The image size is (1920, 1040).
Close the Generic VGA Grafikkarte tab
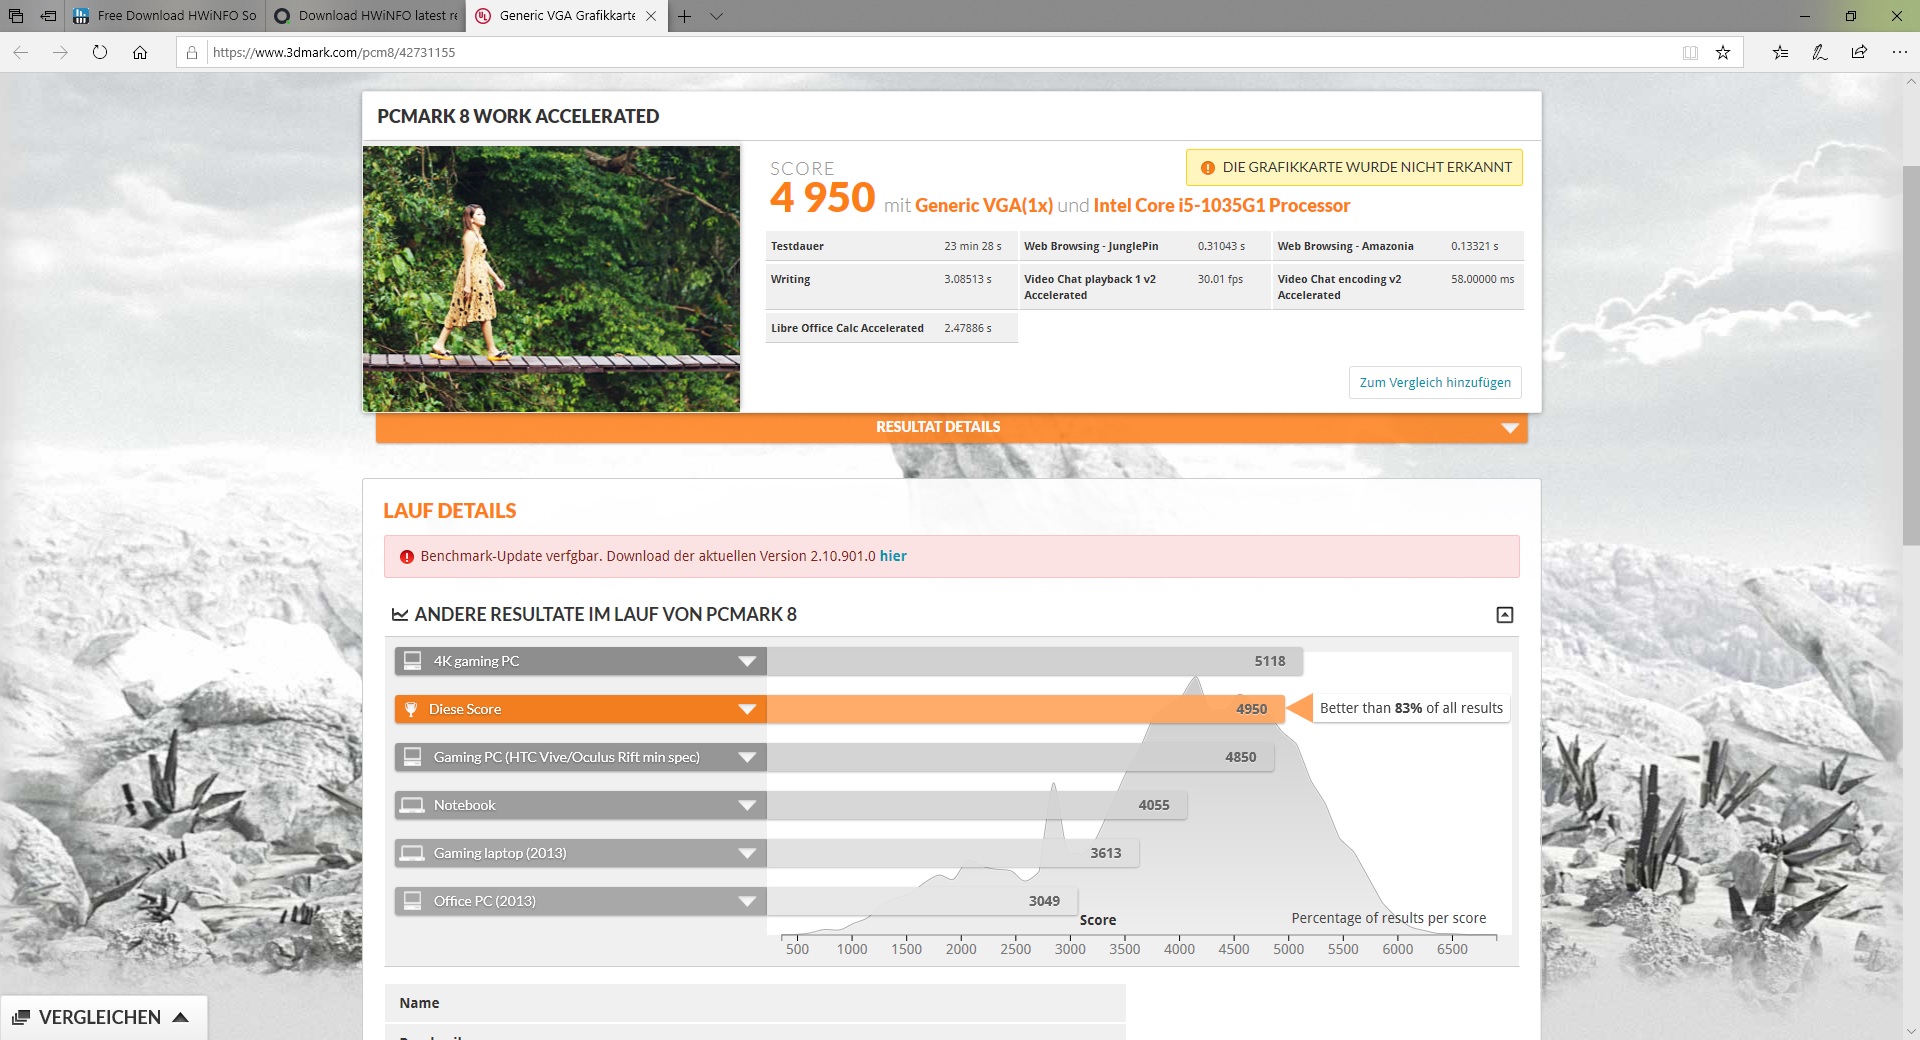pyautogui.click(x=651, y=16)
